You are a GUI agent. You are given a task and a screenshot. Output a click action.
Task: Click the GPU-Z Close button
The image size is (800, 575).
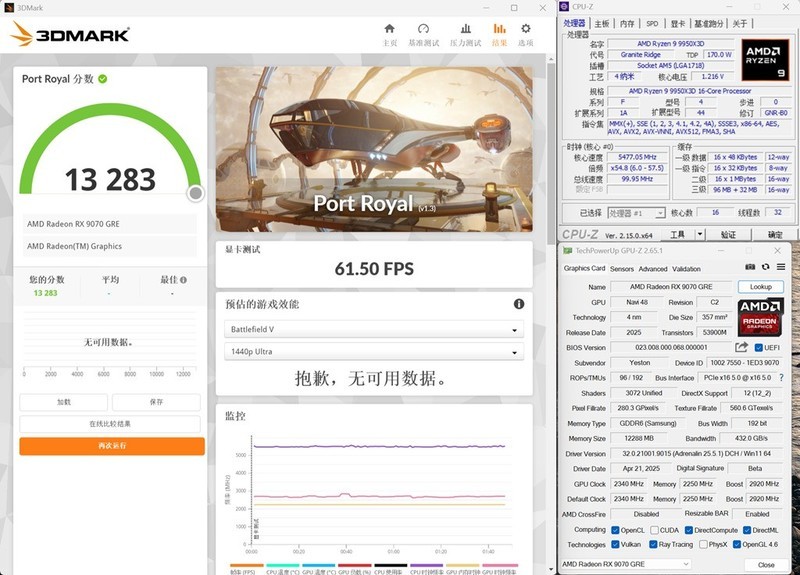click(766, 565)
